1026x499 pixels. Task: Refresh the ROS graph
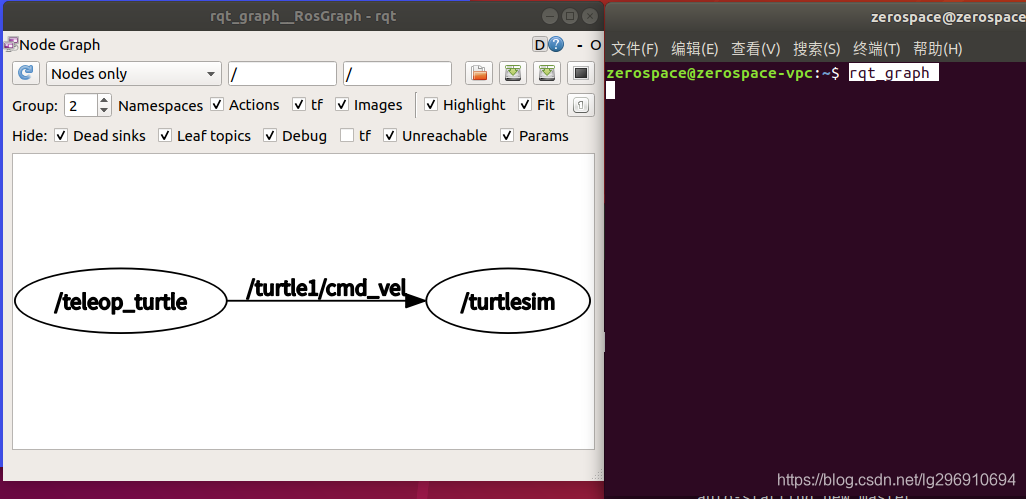[x=26, y=73]
